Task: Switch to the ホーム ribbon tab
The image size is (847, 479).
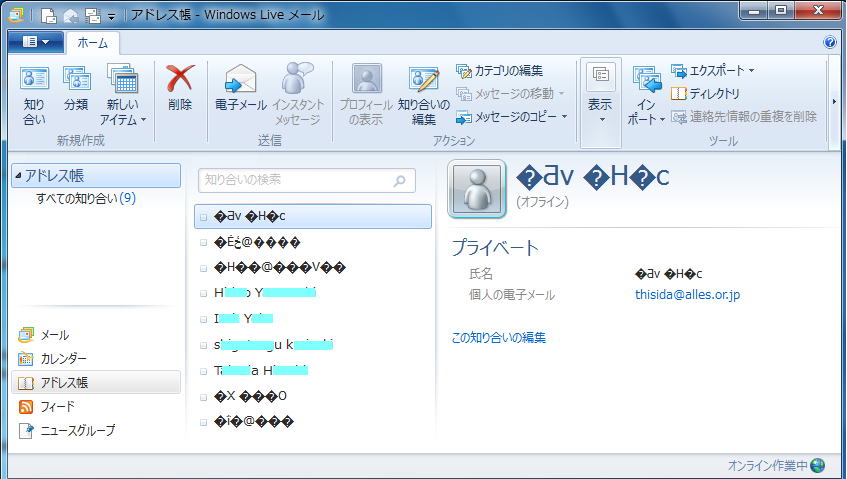Action: [x=92, y=43]
